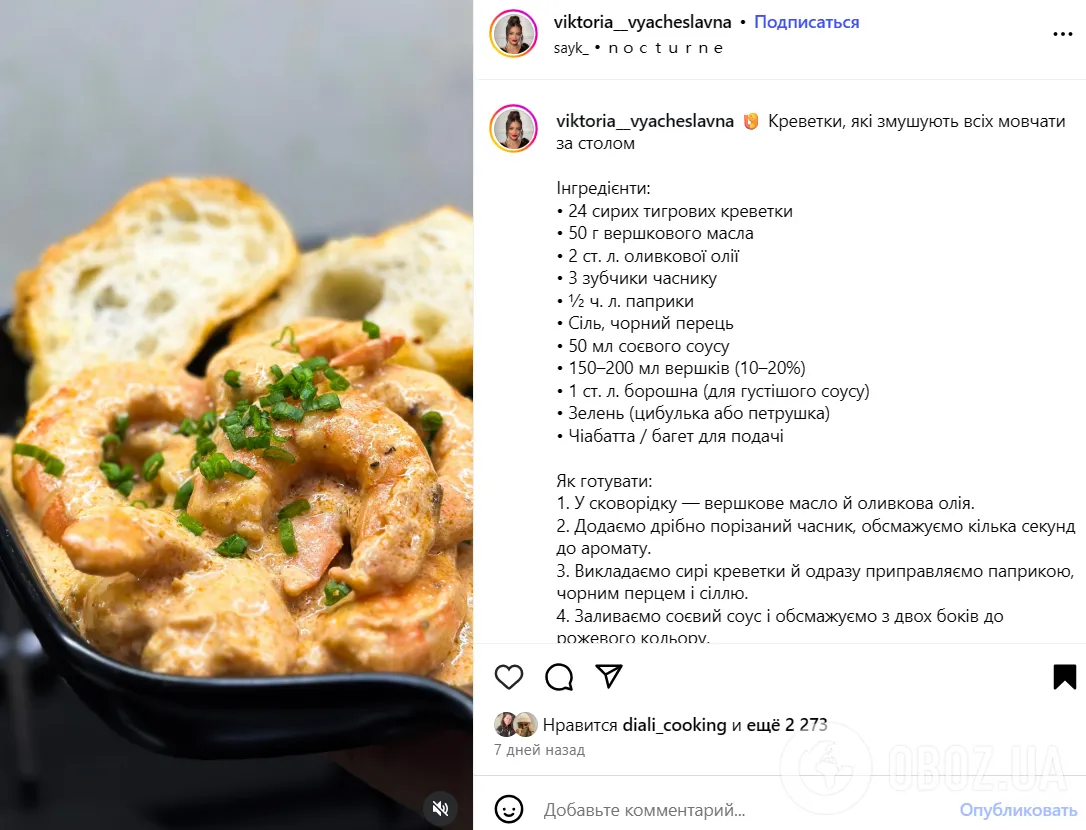
Task: Click the header profile avatar
Action: pyautogui.click(x=514, y=33)
